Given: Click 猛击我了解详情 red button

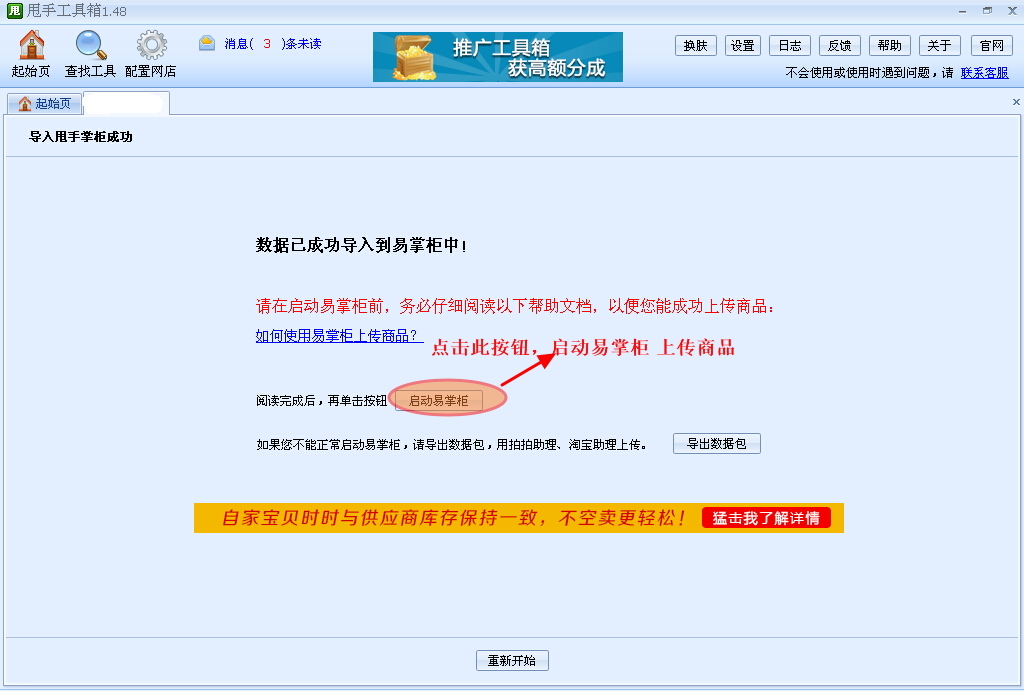Looking at the screenshot, I should tap(766, 518).
